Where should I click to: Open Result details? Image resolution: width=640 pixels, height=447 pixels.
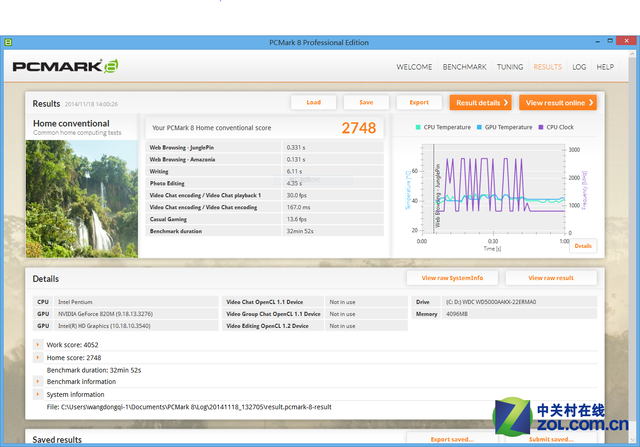(x=481, y=103)
